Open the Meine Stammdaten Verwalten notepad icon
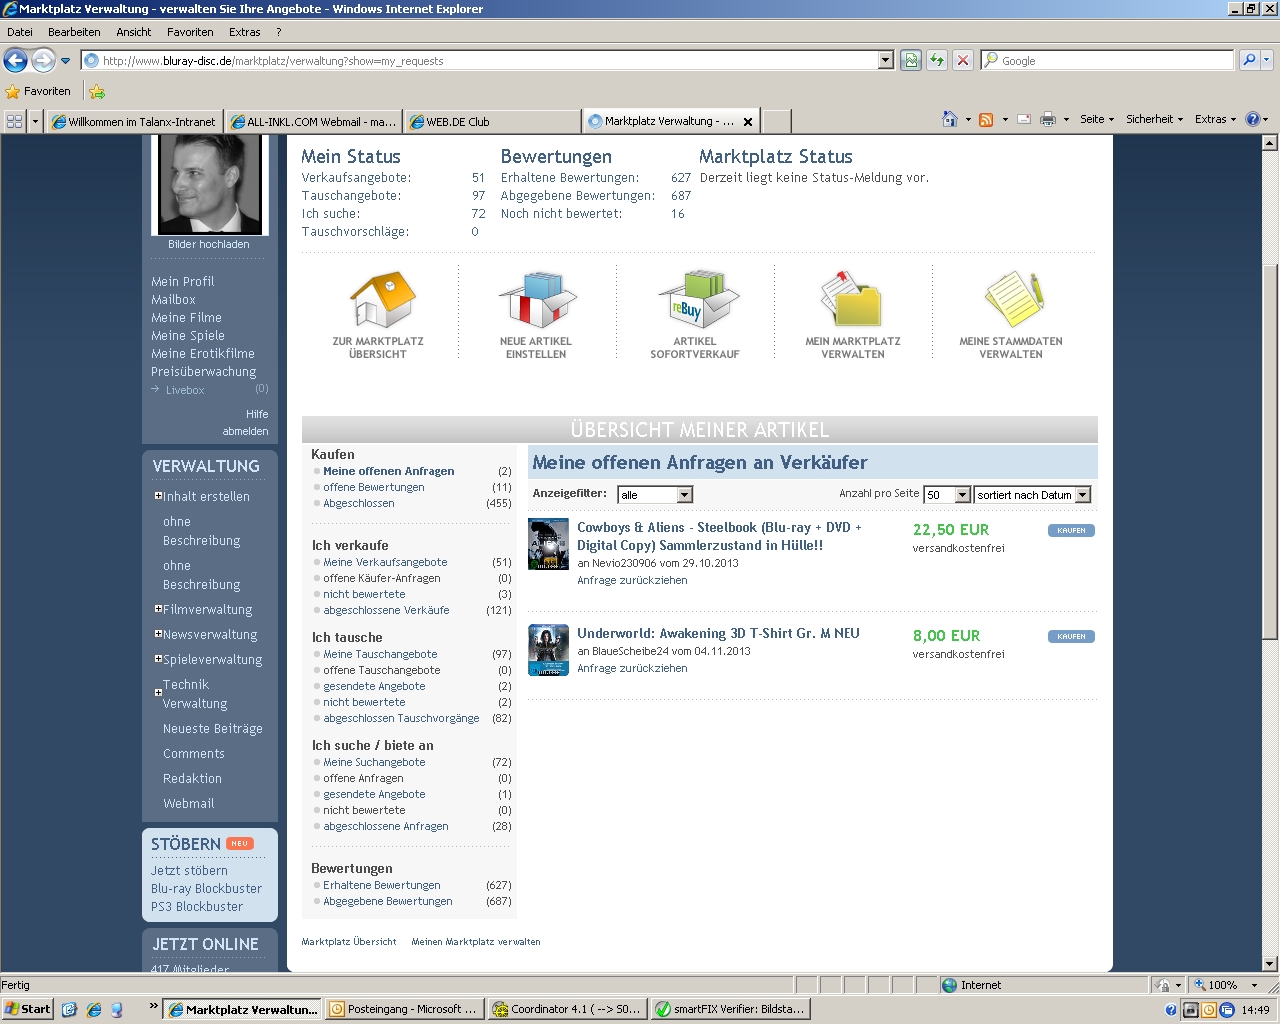Viewport: 1280px width, 1024px height. (x=1012, y=300)
